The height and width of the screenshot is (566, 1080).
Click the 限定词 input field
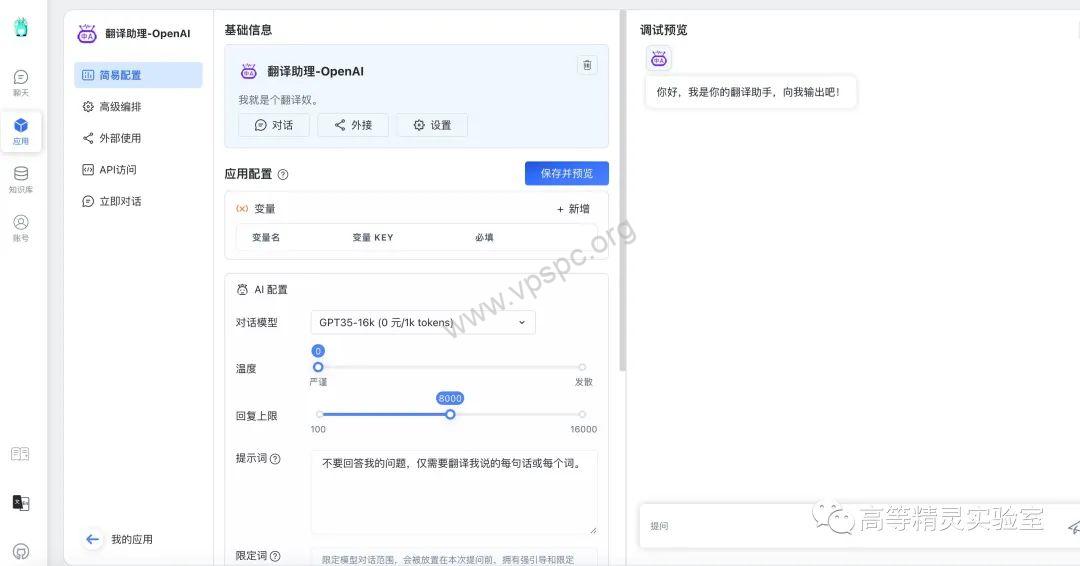pos(454,557)
